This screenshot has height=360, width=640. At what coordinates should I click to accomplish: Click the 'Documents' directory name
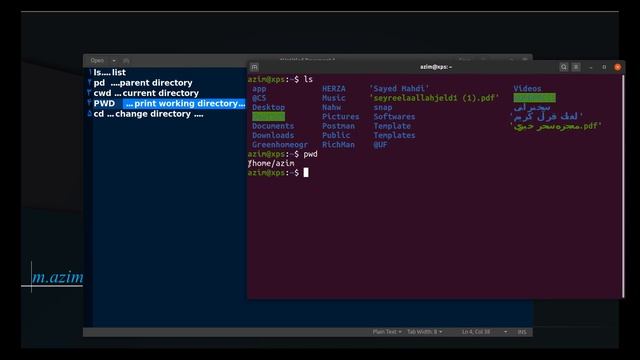(273, 126)
